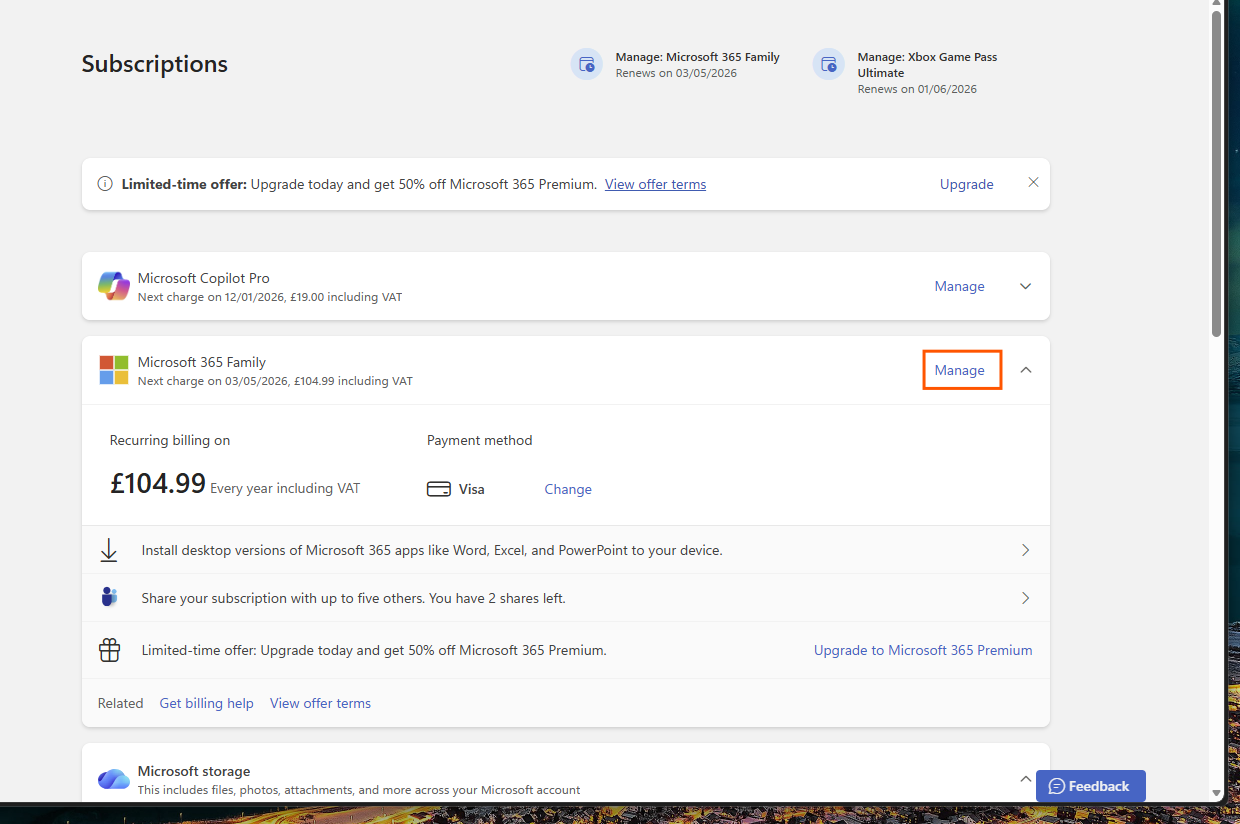Screen dimensions: 1240x824
Task: Click the Manage Xbox Game Pass Ultimate icon
Action: click(829, 64)
